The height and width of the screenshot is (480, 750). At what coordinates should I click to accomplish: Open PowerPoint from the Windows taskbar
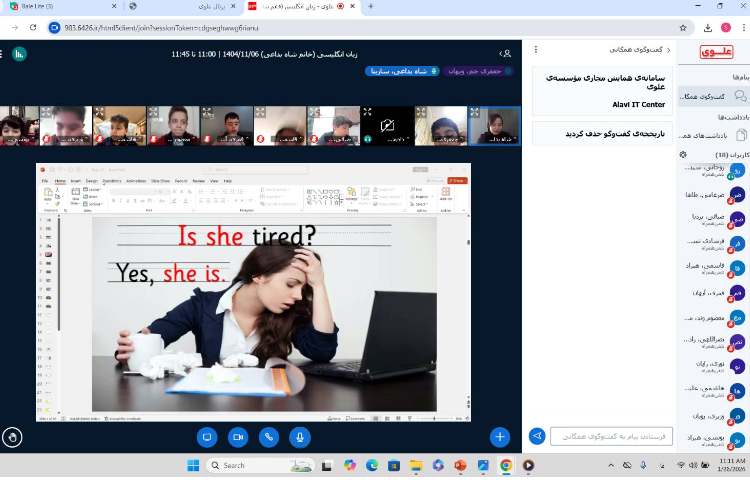[x=460, y=465]
